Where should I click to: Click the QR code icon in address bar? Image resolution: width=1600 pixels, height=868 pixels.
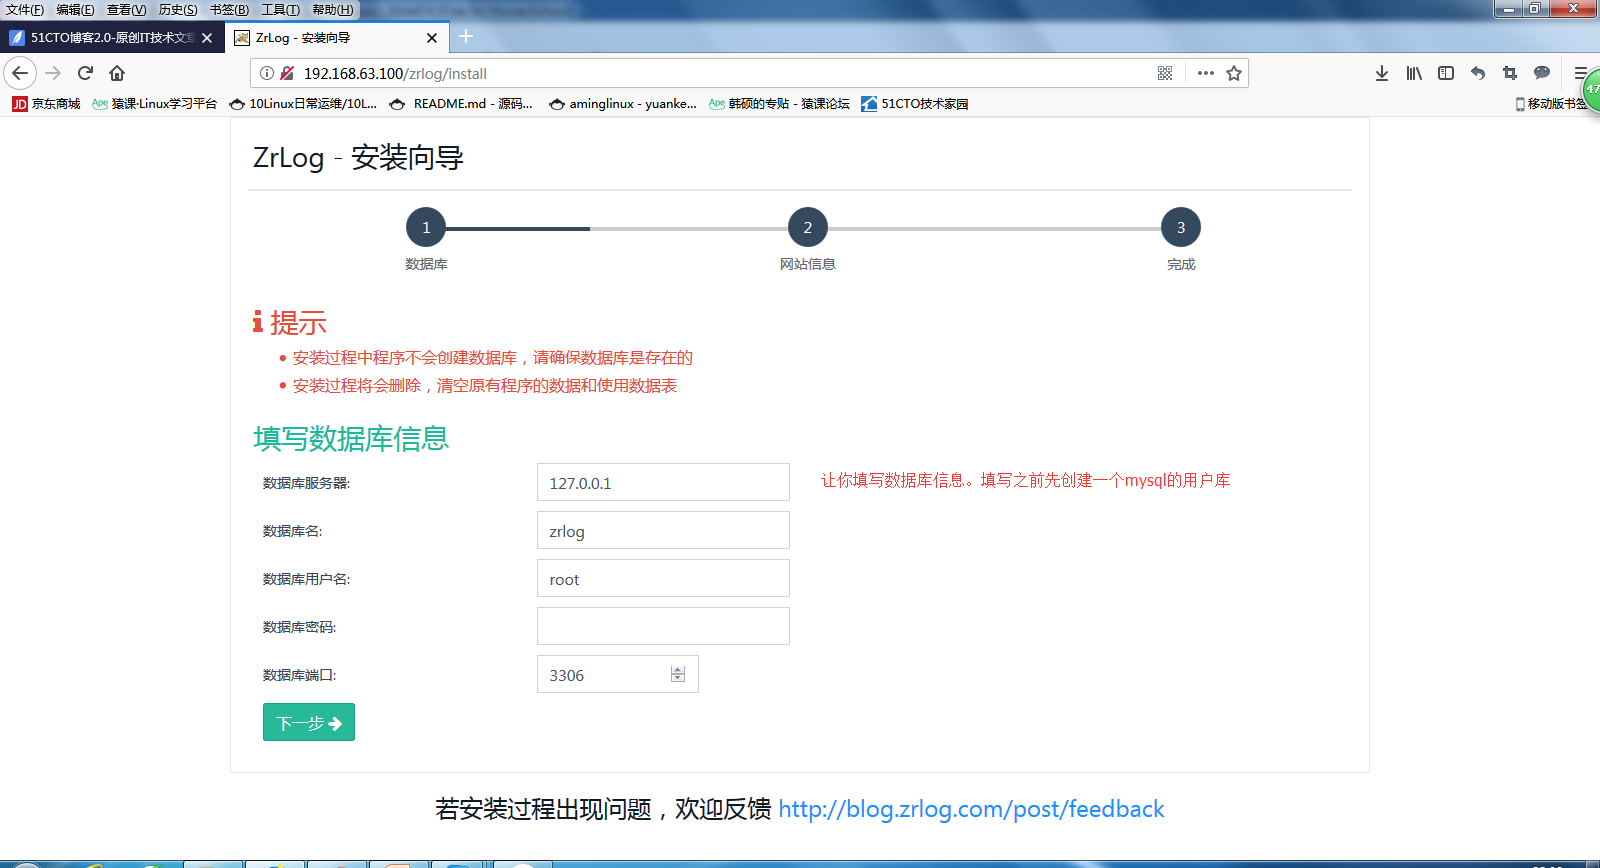pos(1165,73)
